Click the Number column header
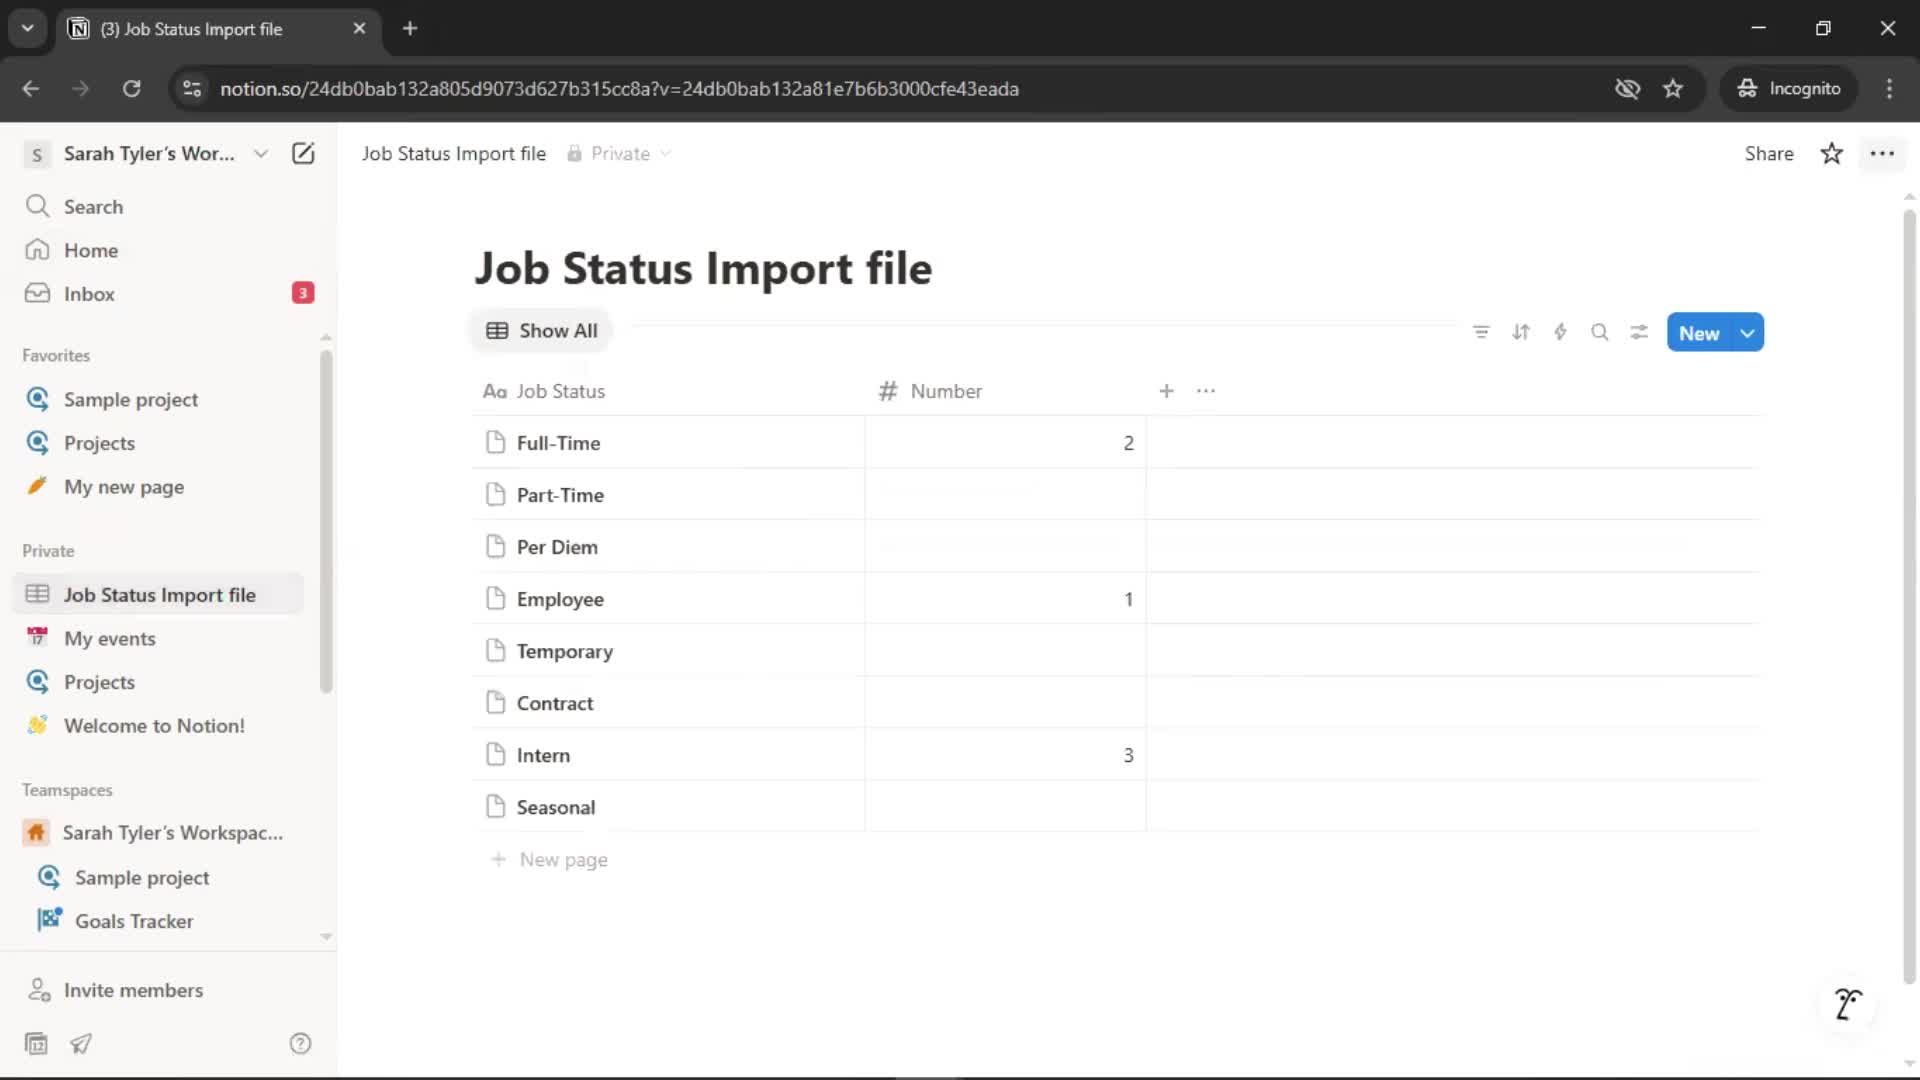Image resolution: width=1920 pixels, height=1080 pixels. (x=1005, y=391)
